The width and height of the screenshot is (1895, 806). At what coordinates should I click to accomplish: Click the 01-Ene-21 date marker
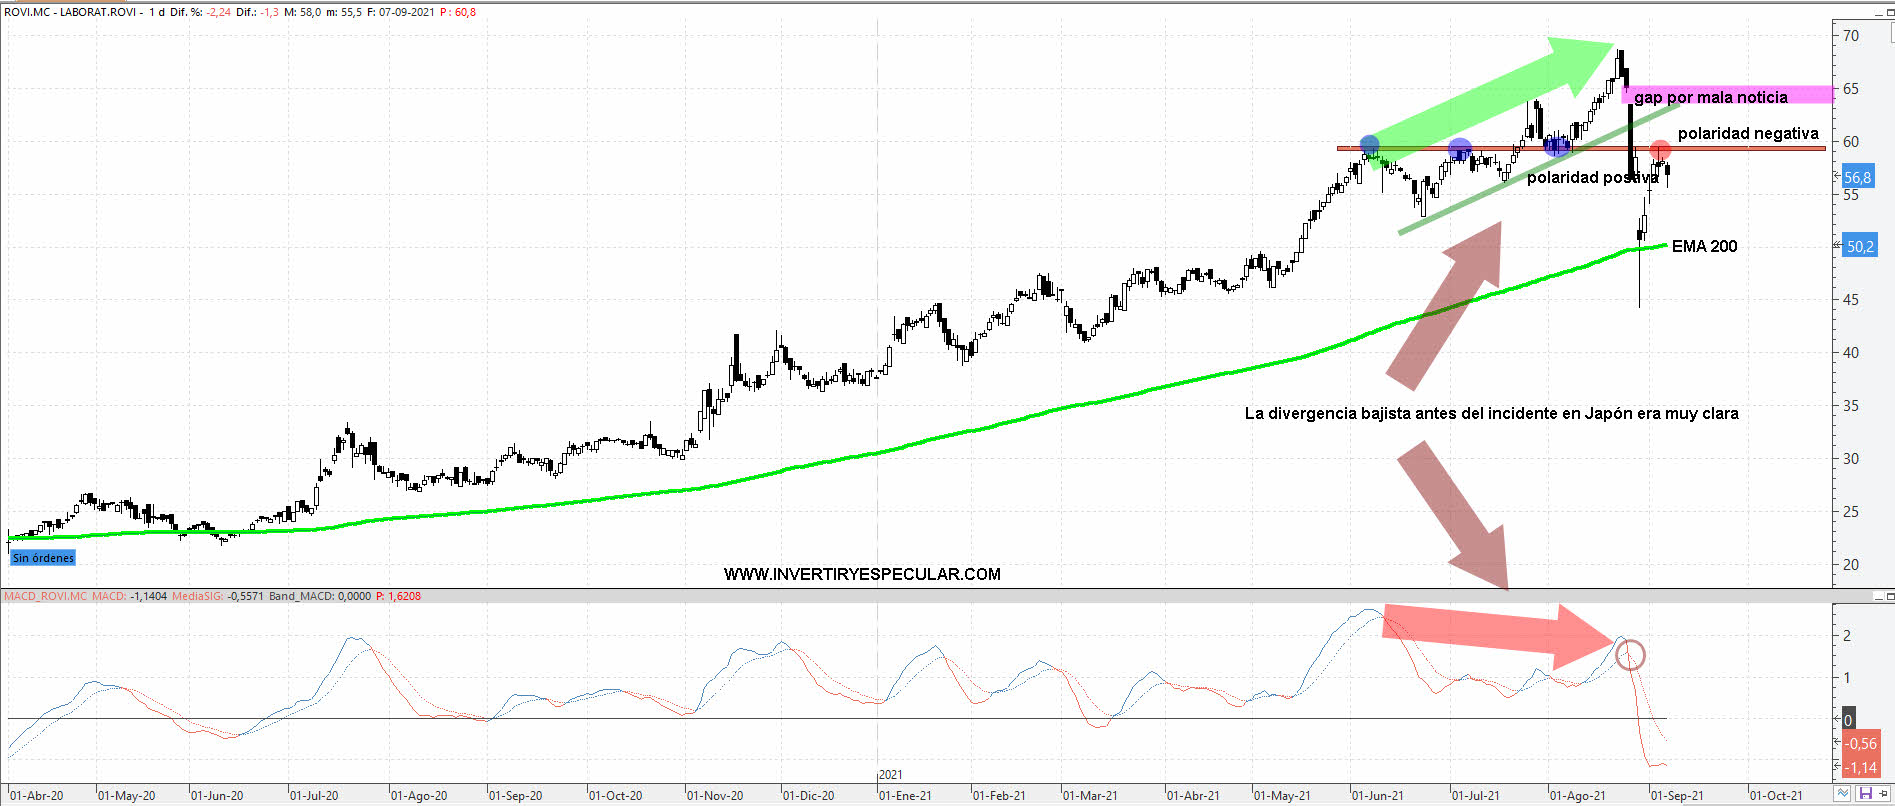pyautogui.click(x=904, y=795)
